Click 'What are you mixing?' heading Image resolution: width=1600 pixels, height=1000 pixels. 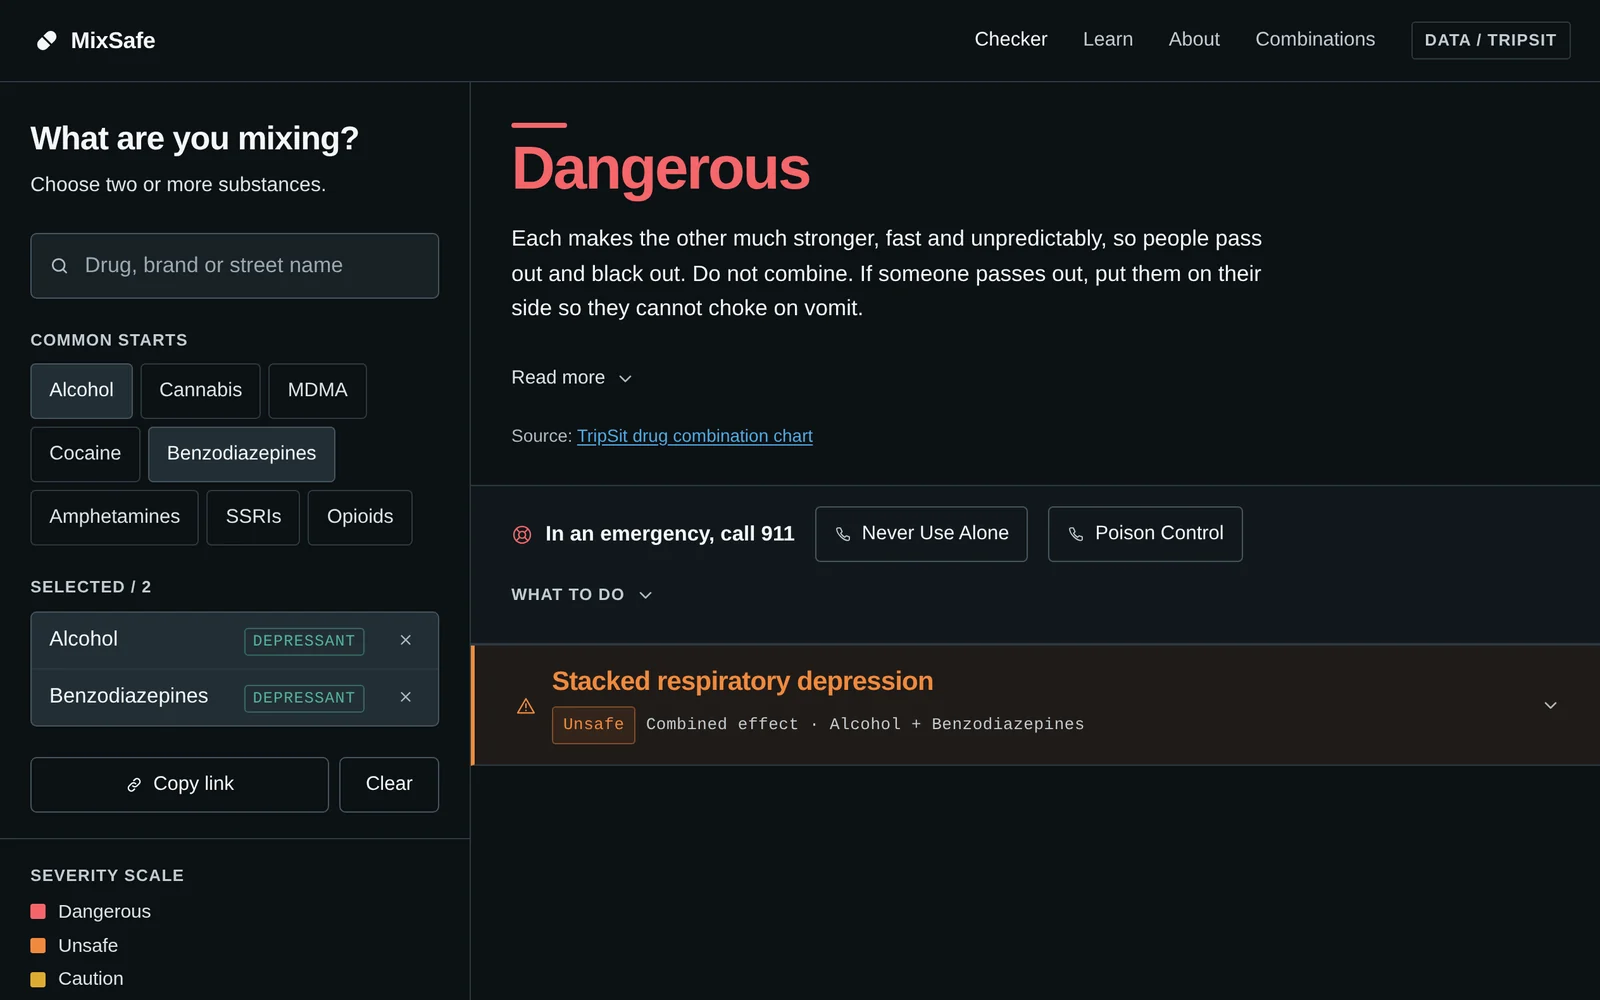pos(194,138)
